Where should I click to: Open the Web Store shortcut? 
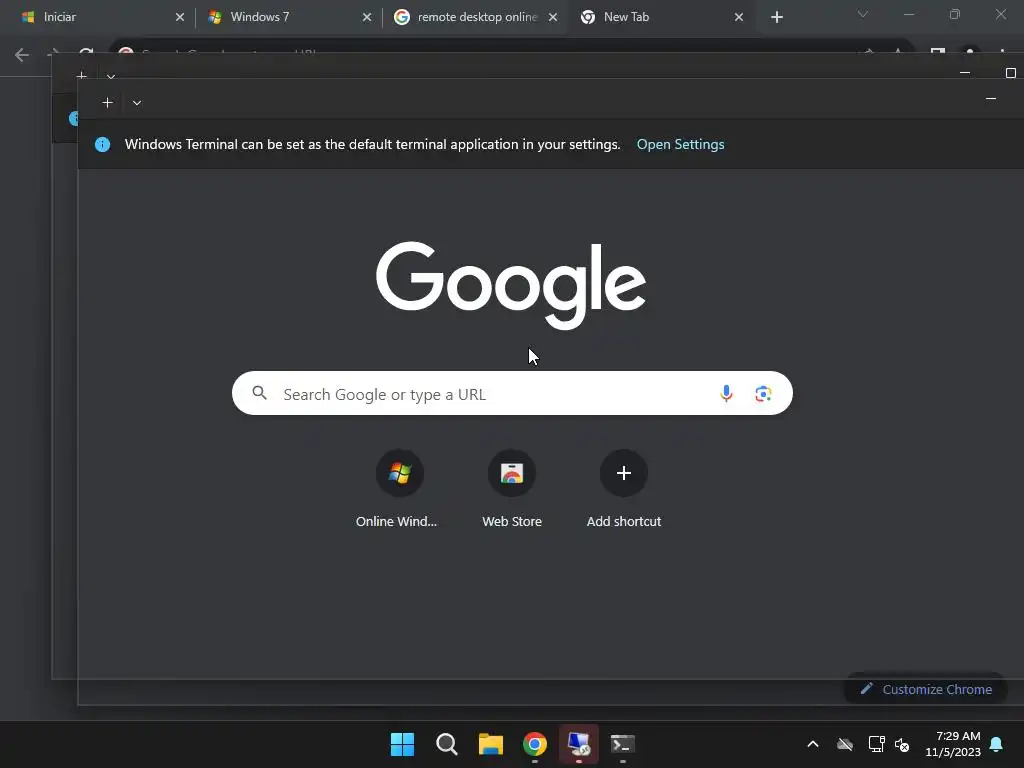[x=512, y=473]
